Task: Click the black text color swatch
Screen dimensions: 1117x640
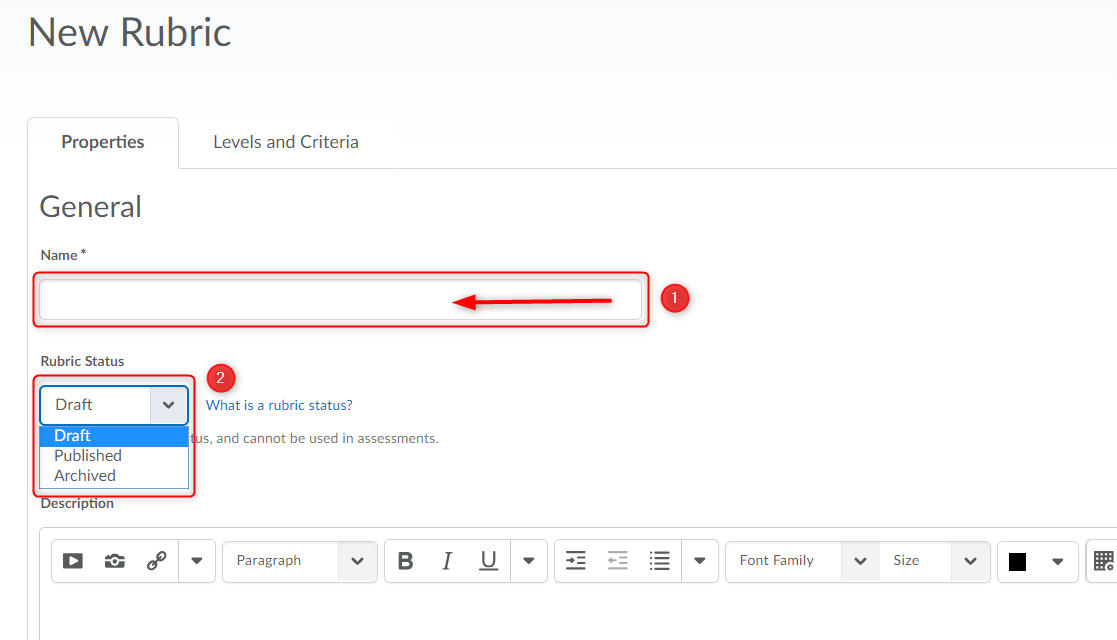Action: (x=1018, y=561)
